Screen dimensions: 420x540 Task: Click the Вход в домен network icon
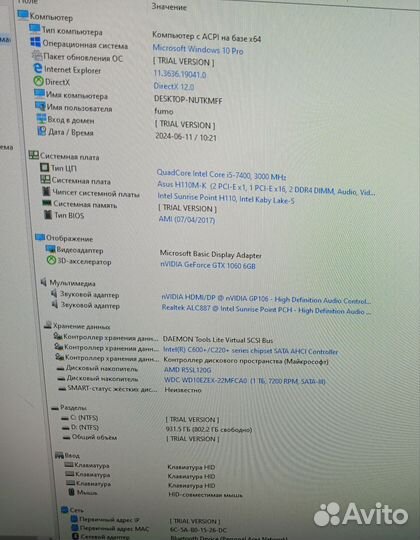pos(41,119)
